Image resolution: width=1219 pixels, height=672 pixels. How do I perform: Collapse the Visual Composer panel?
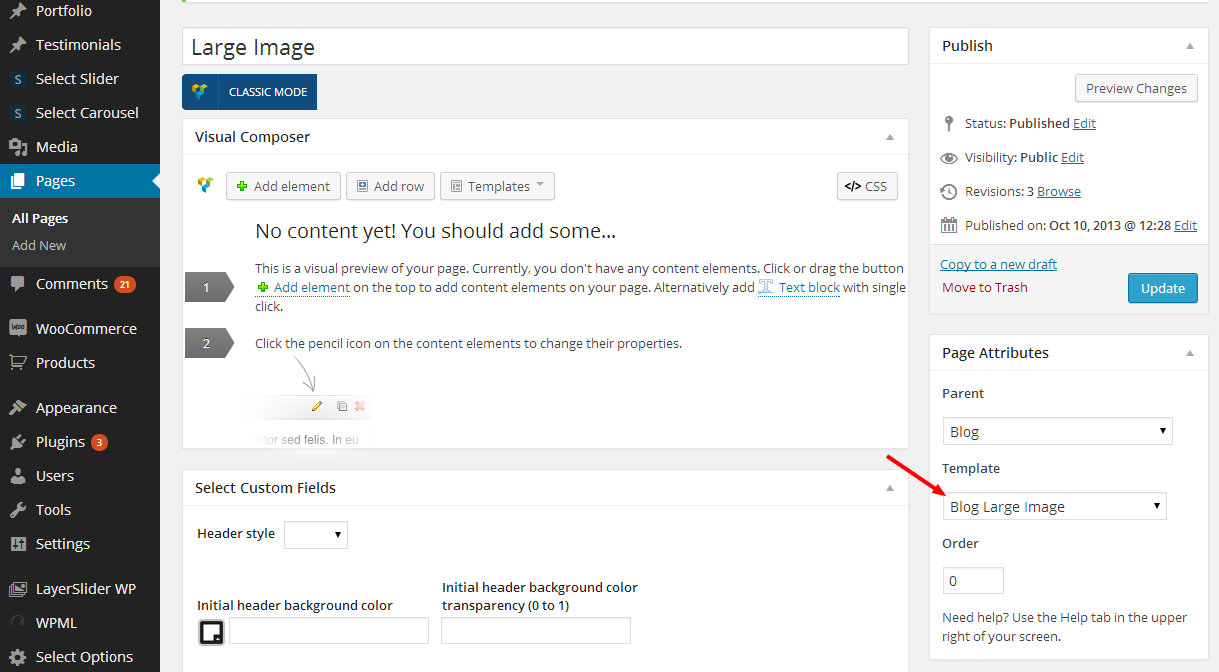(889, 137)
